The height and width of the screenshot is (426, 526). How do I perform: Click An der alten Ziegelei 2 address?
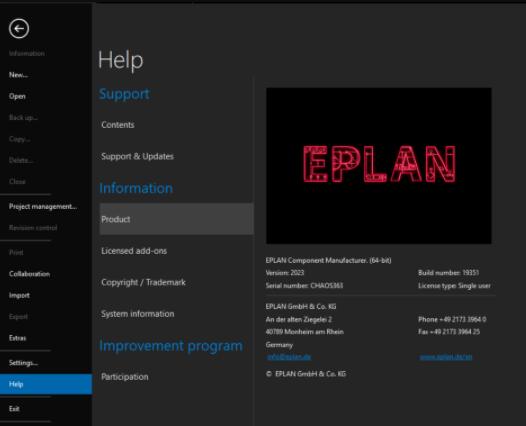299,319
